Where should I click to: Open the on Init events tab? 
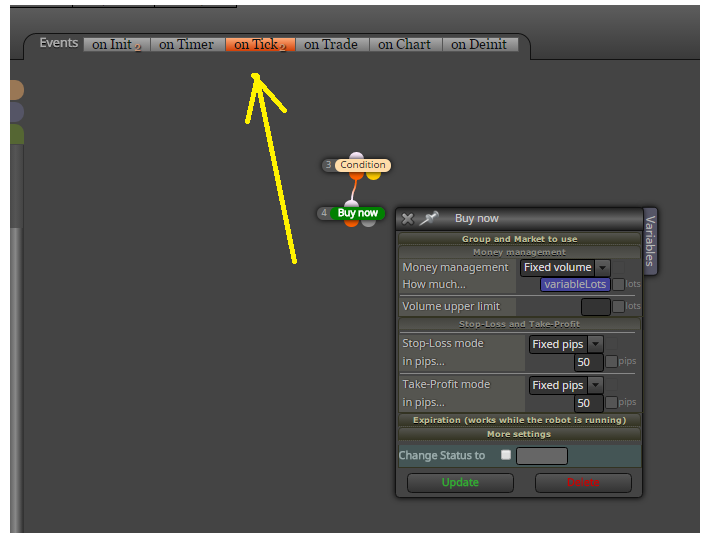116,45
